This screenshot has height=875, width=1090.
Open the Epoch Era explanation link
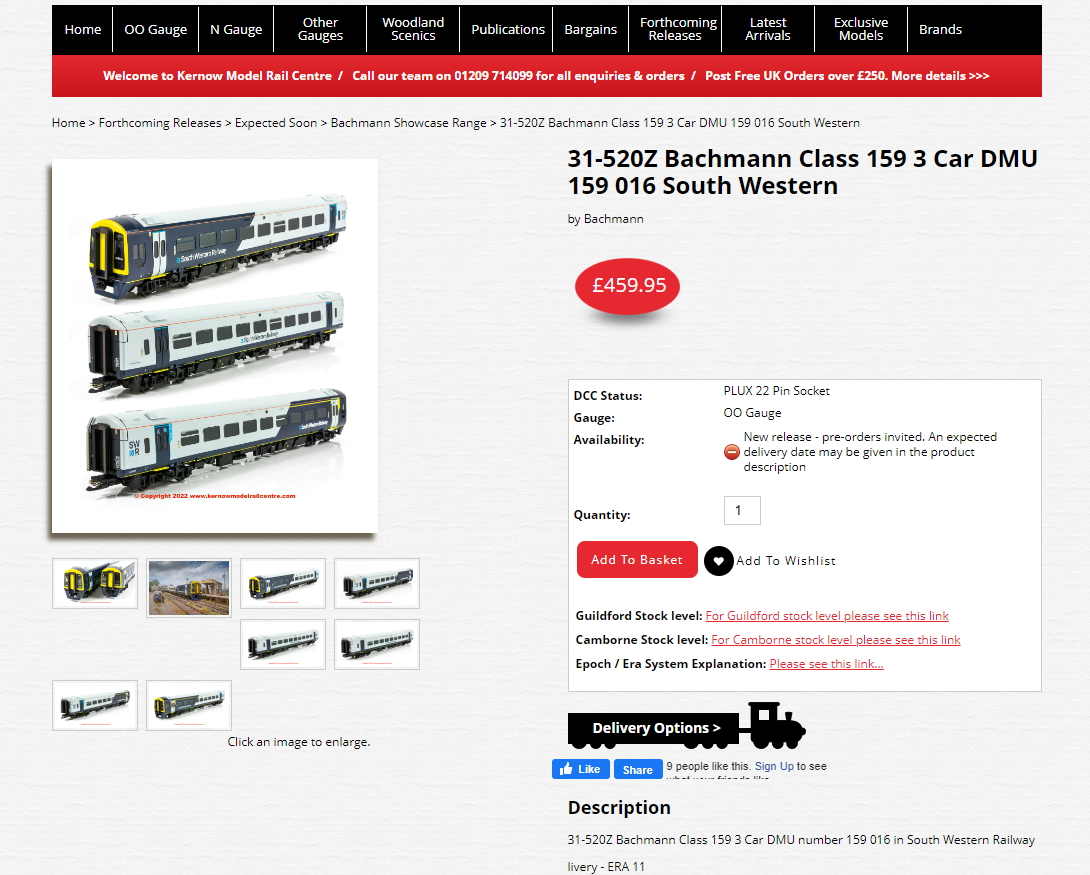click(x=826, y=664)
